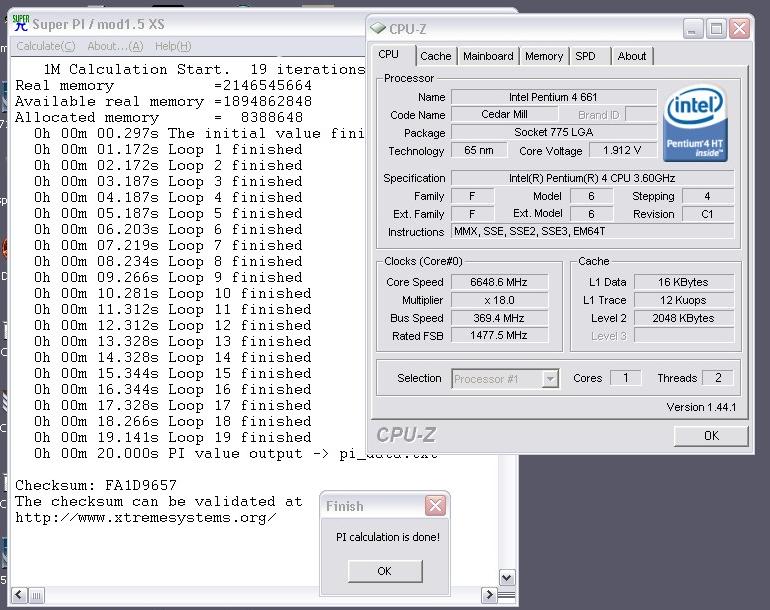Click the Loop 5 finished line
Image resolution: width=770 pixels, height=610 pixels.
(x=168, y=213)
